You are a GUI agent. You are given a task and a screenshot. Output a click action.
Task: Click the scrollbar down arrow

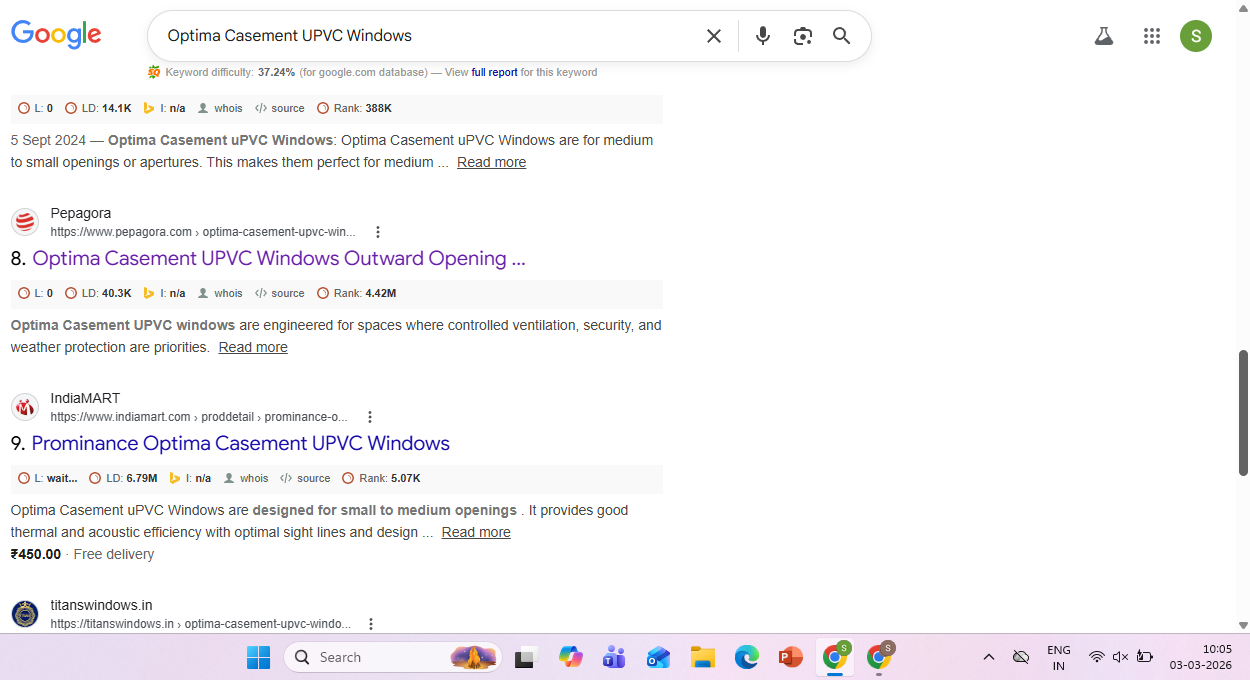pos(1243,625)
